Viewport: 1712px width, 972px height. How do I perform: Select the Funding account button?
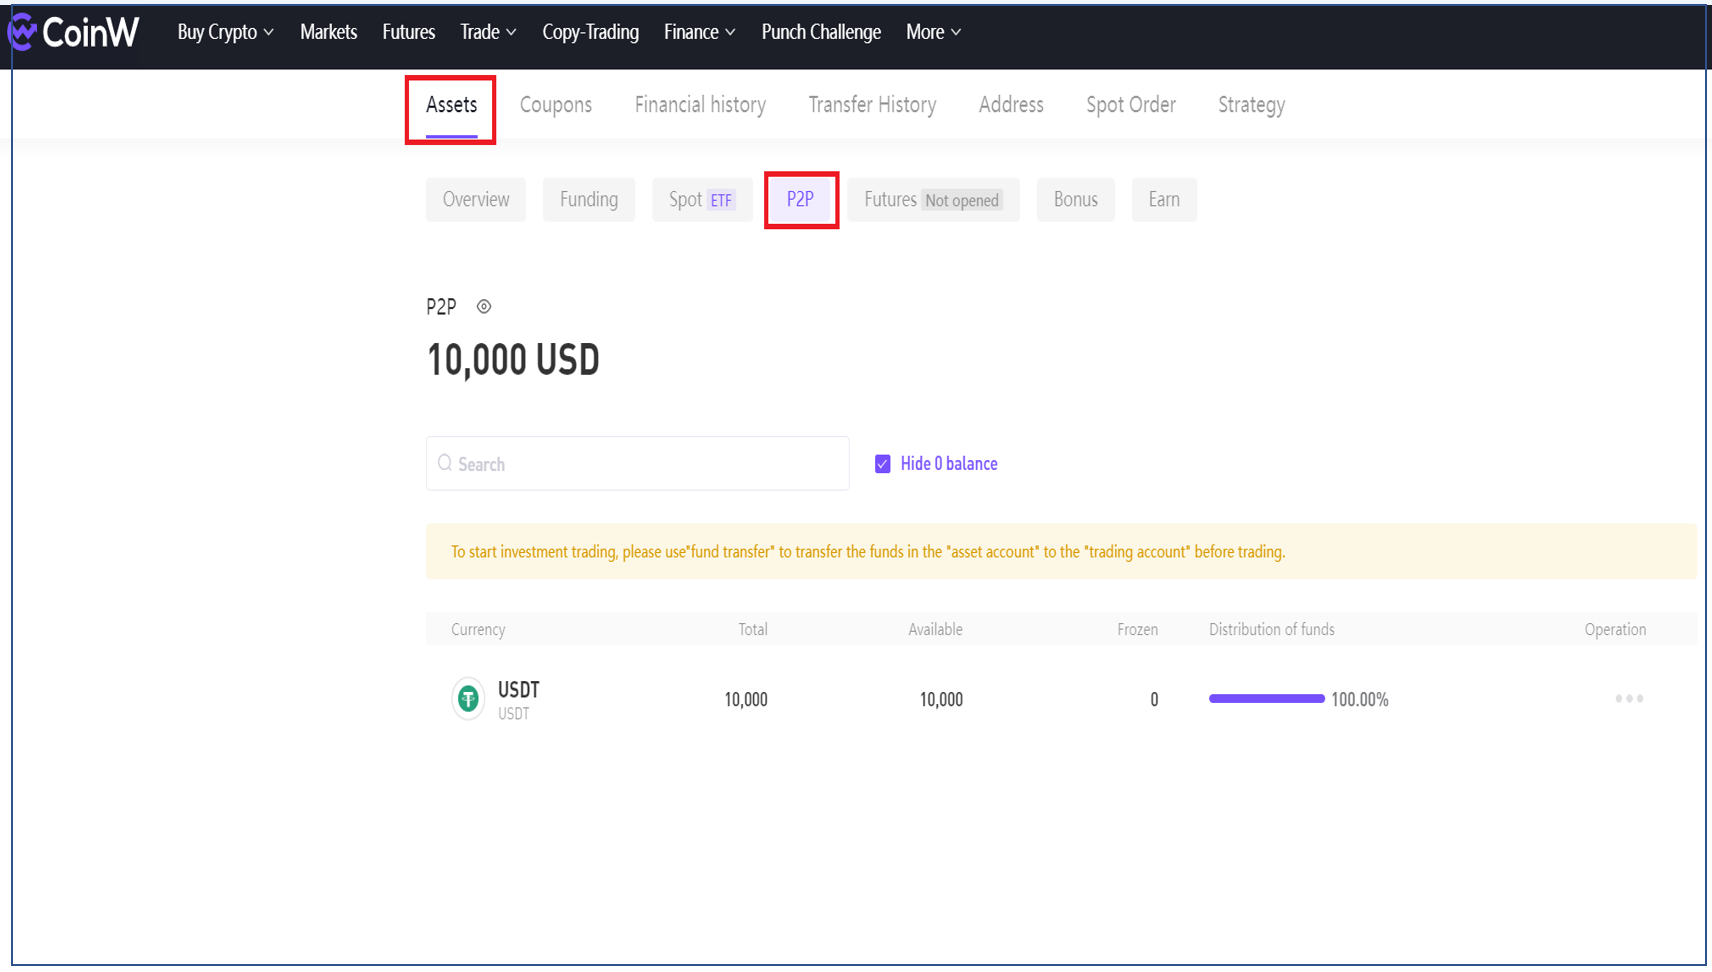[589, 199]
